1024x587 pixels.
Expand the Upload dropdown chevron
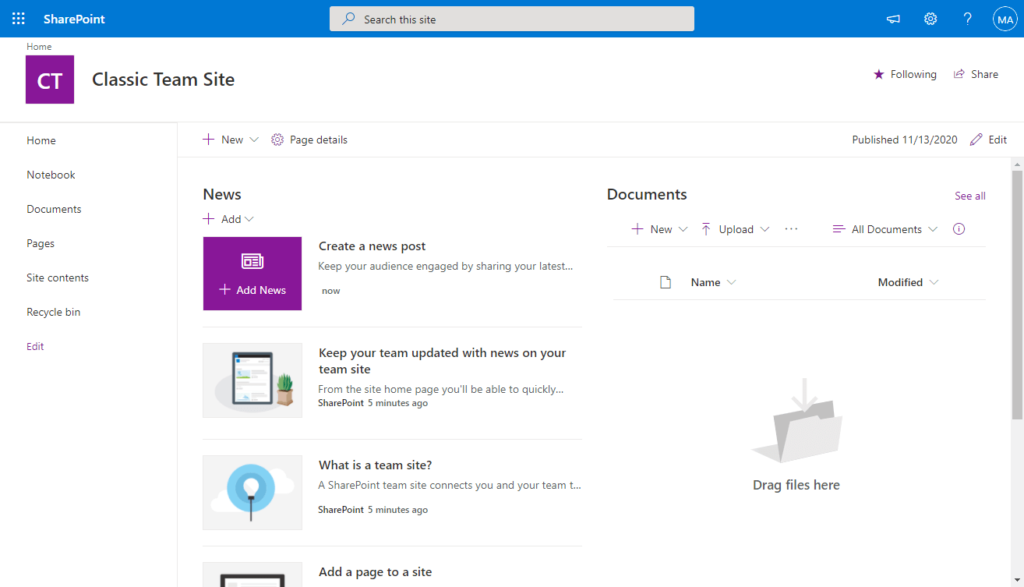[765, 229]
